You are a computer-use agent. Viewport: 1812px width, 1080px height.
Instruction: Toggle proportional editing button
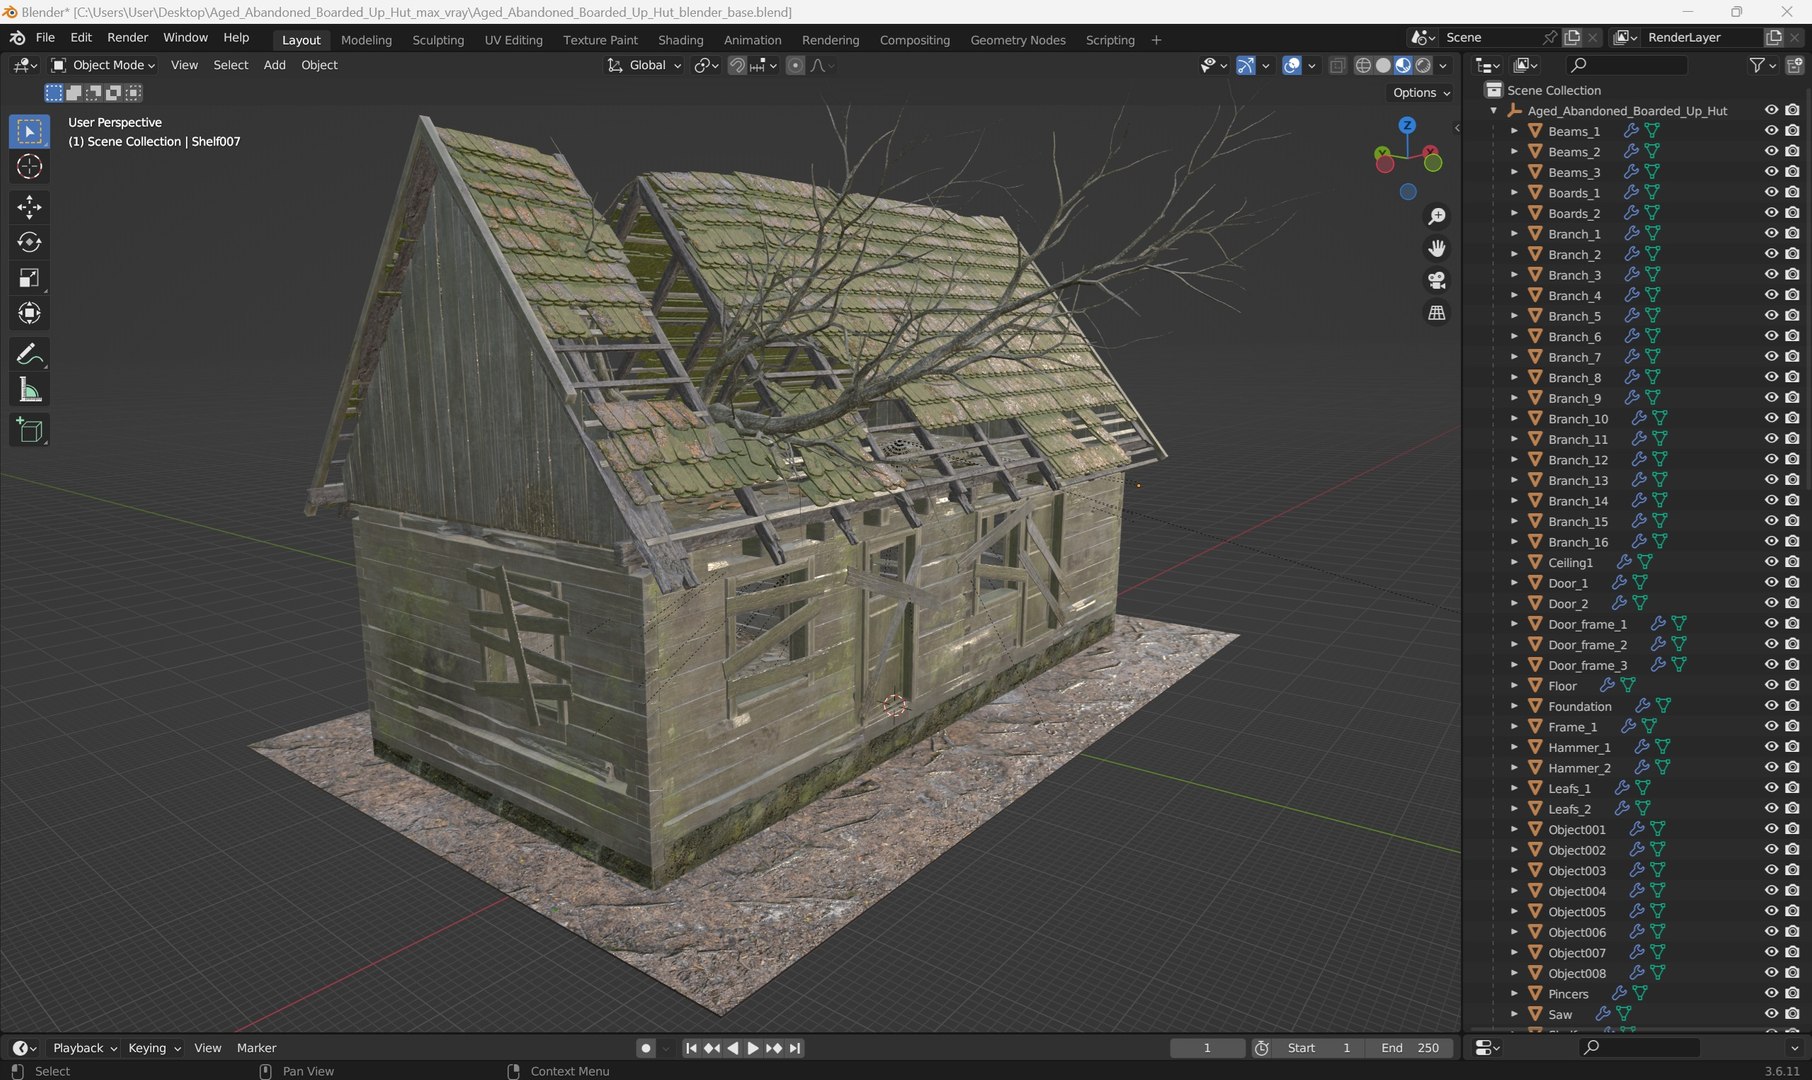coord(795,65)
